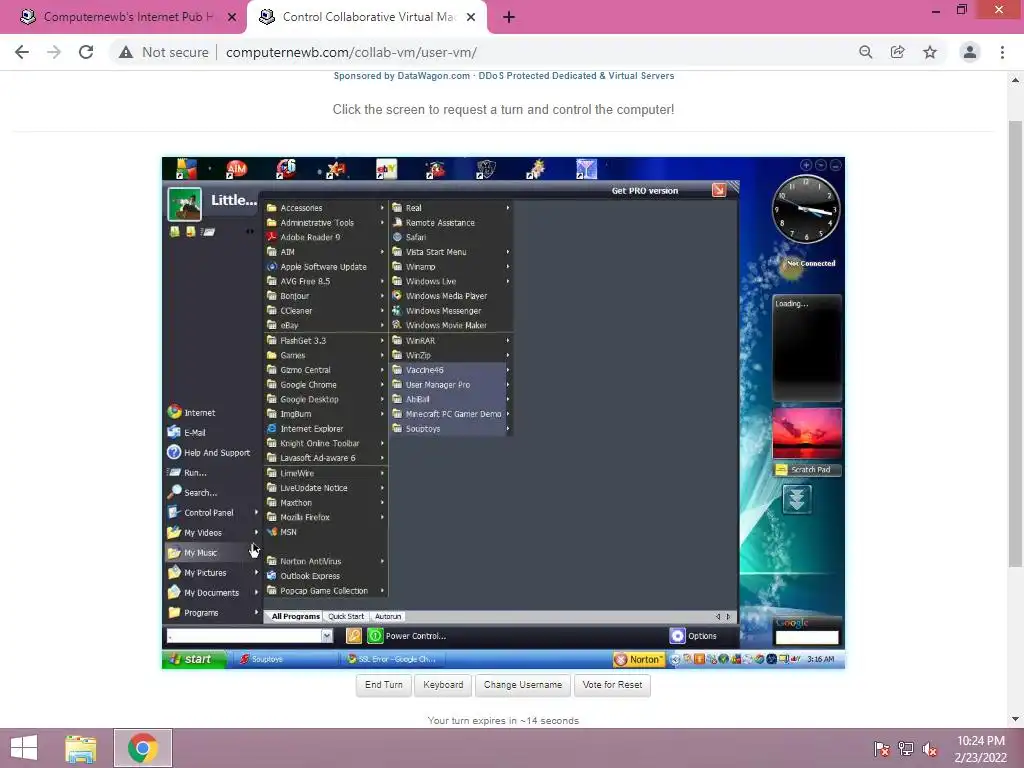This screenshot has width=1024, height=768.
Task: Open Control Panel entry
Action: pos(212,513)
